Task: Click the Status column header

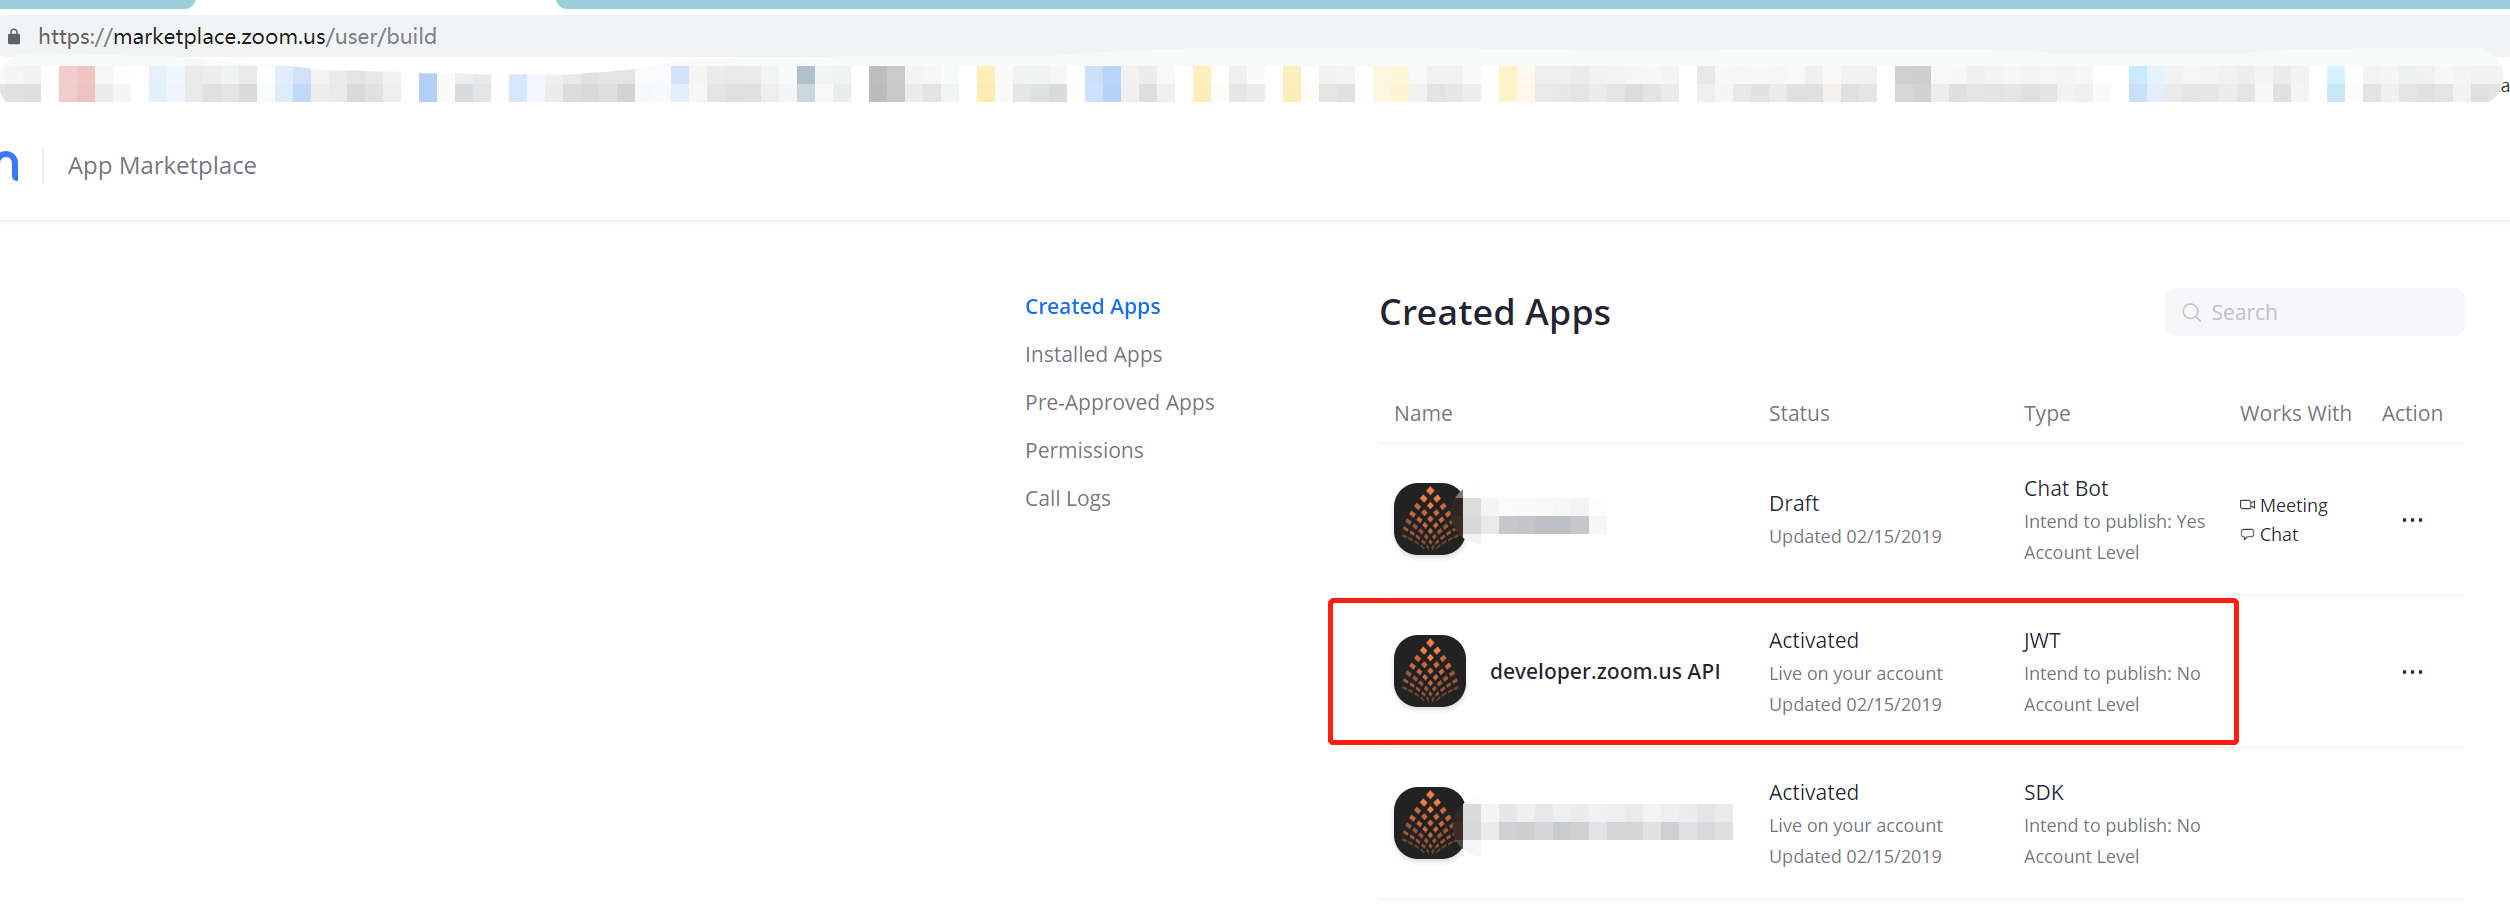Action: click(1799, 413)
